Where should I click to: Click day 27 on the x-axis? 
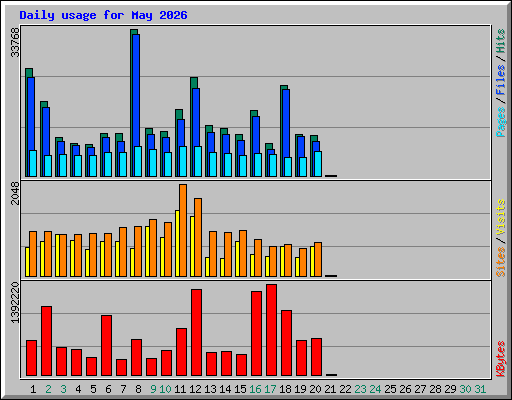click(420, 389)
